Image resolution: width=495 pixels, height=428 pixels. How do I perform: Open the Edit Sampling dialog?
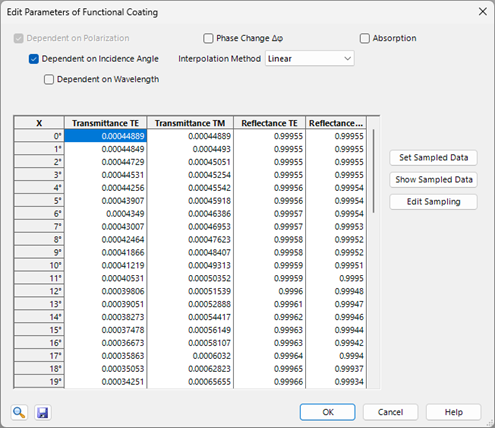tap(433, 202)
